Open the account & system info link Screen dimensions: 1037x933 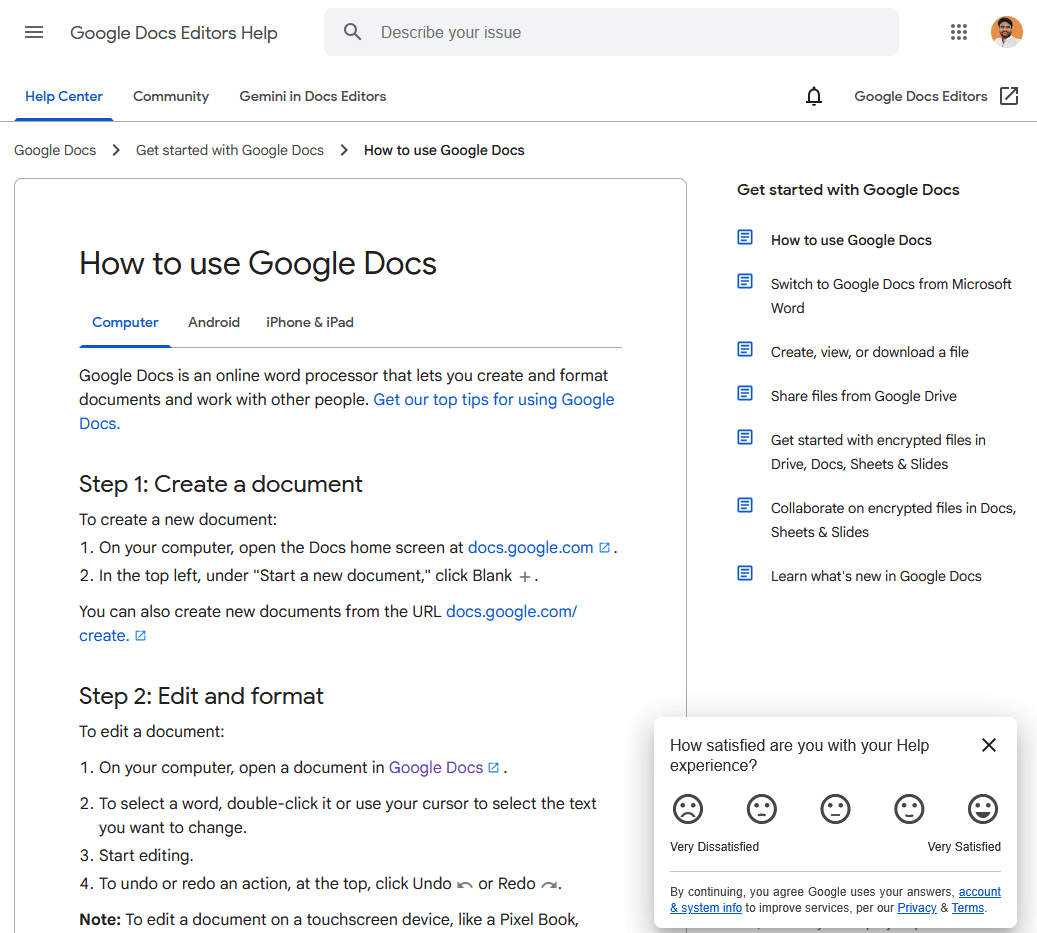[x=979, y=892]
